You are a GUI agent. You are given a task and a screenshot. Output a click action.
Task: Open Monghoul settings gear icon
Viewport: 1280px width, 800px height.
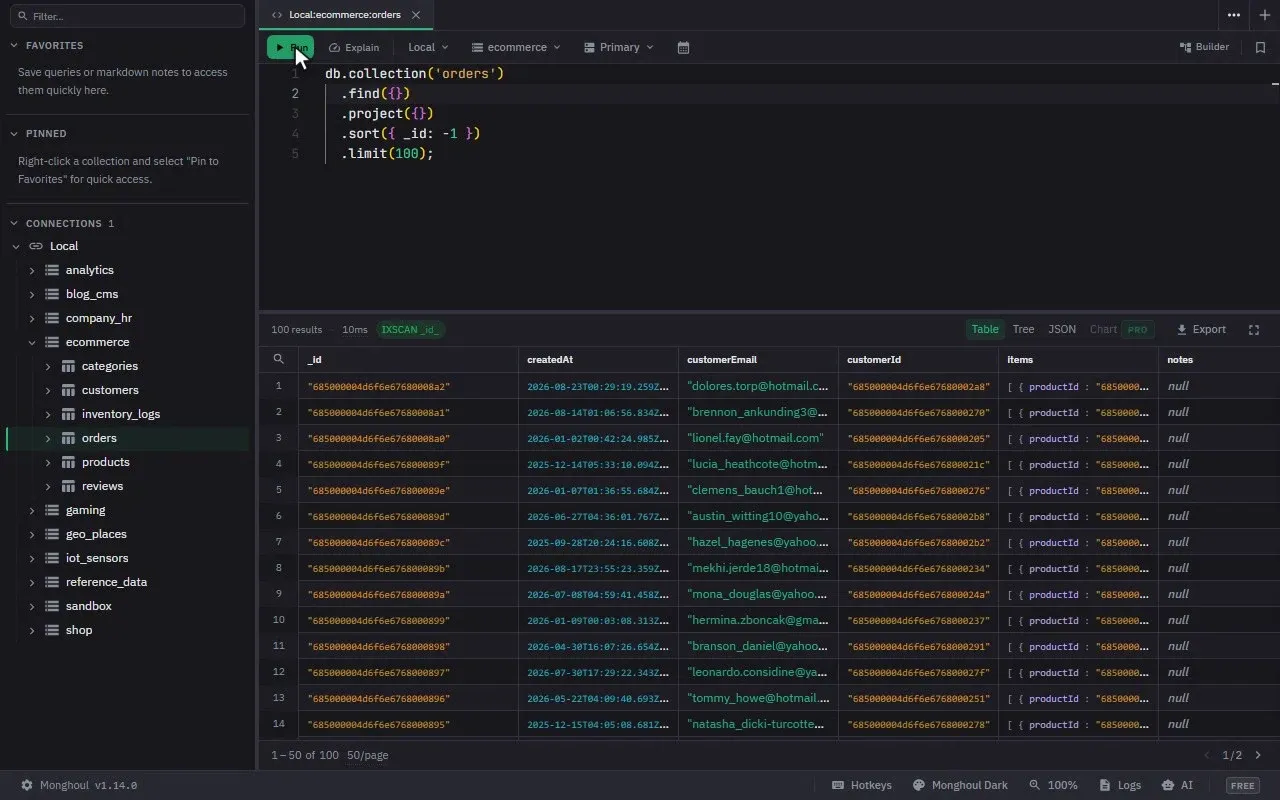[27, 786]
